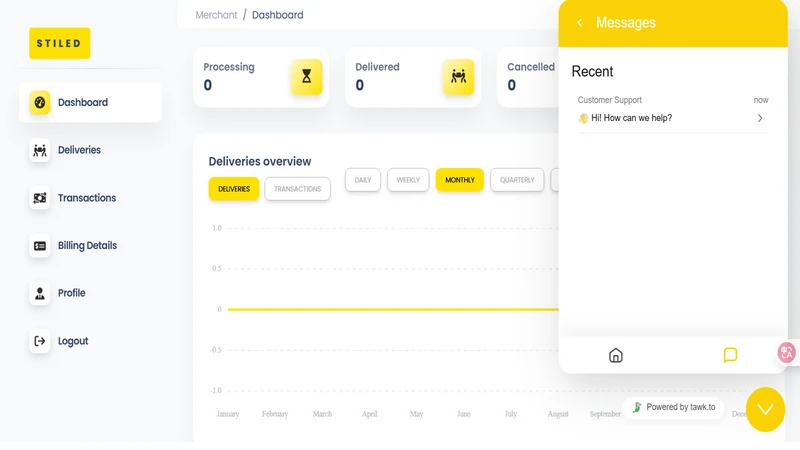800x450 pixels.
Task: Select the Quarterly period tab
Action: [x=517, y=180]
